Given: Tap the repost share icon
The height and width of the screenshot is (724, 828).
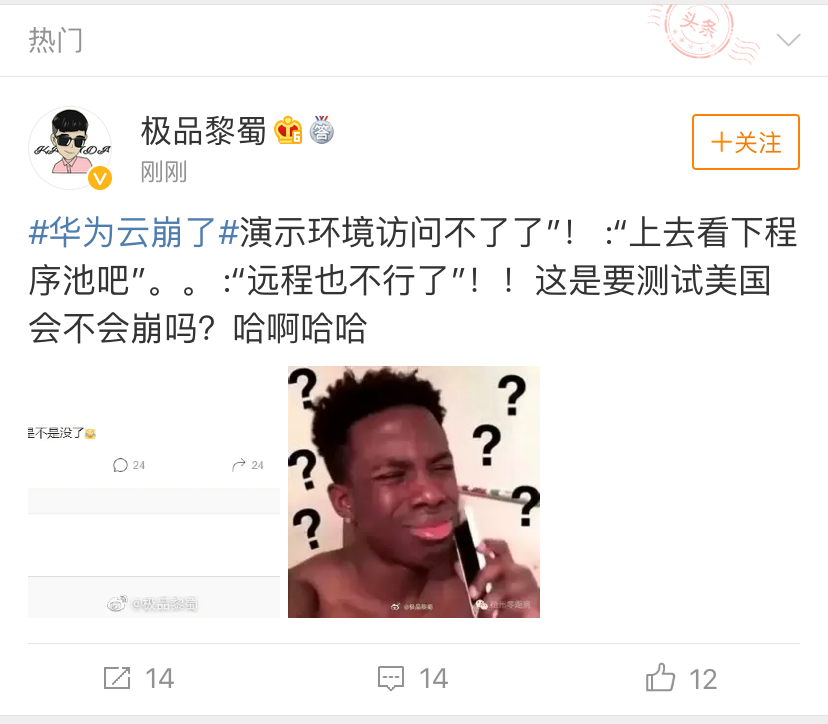Looking at the screenshot, I should coord(117,678).
